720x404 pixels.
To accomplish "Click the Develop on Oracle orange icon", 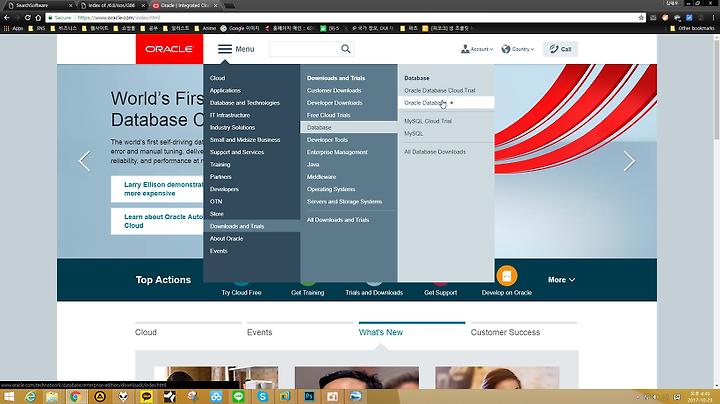I will (x=506, y=275).
